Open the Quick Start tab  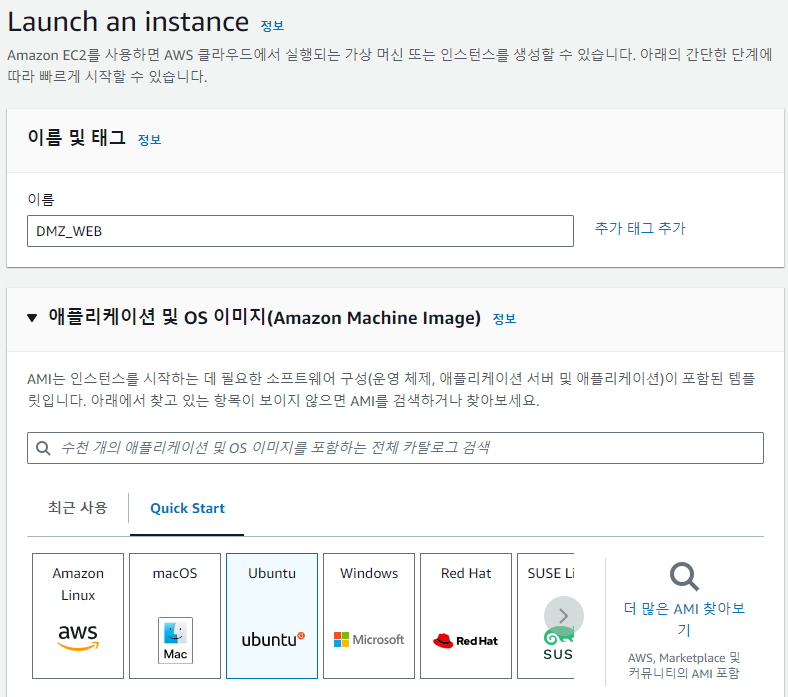[x=187, y=508]
